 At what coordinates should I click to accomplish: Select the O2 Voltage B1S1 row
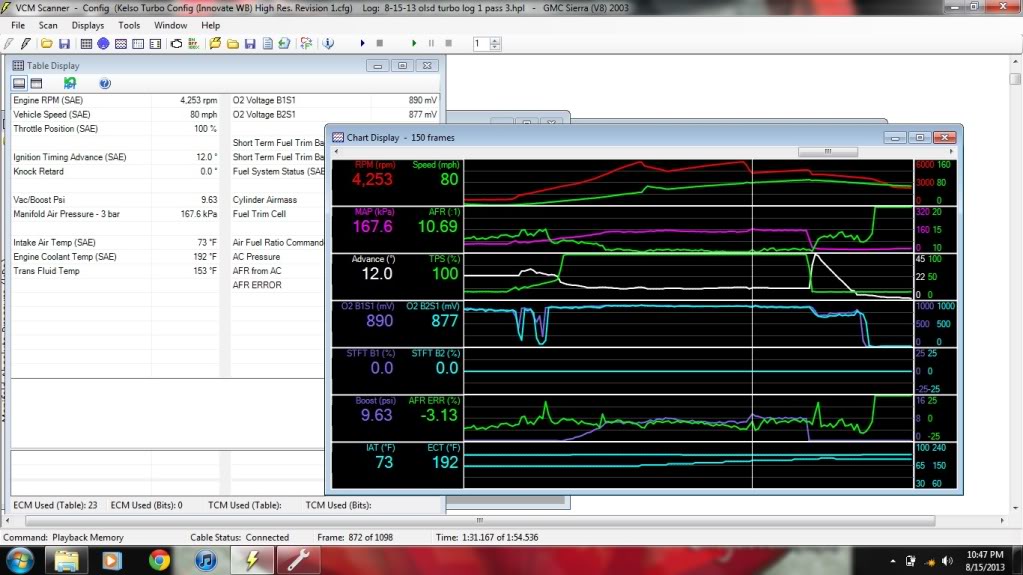tap(335, 101)
